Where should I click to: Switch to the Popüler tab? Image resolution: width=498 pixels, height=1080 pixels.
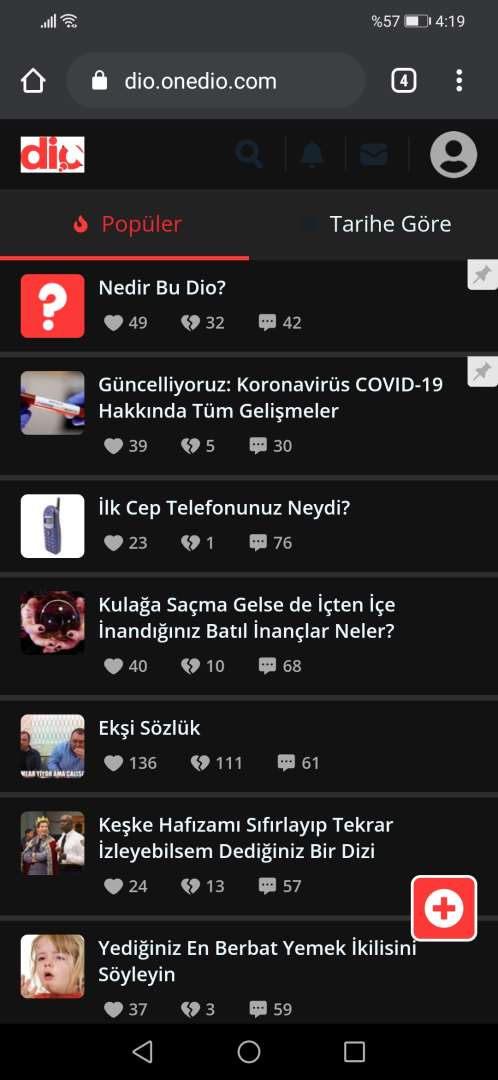point(125,224)
